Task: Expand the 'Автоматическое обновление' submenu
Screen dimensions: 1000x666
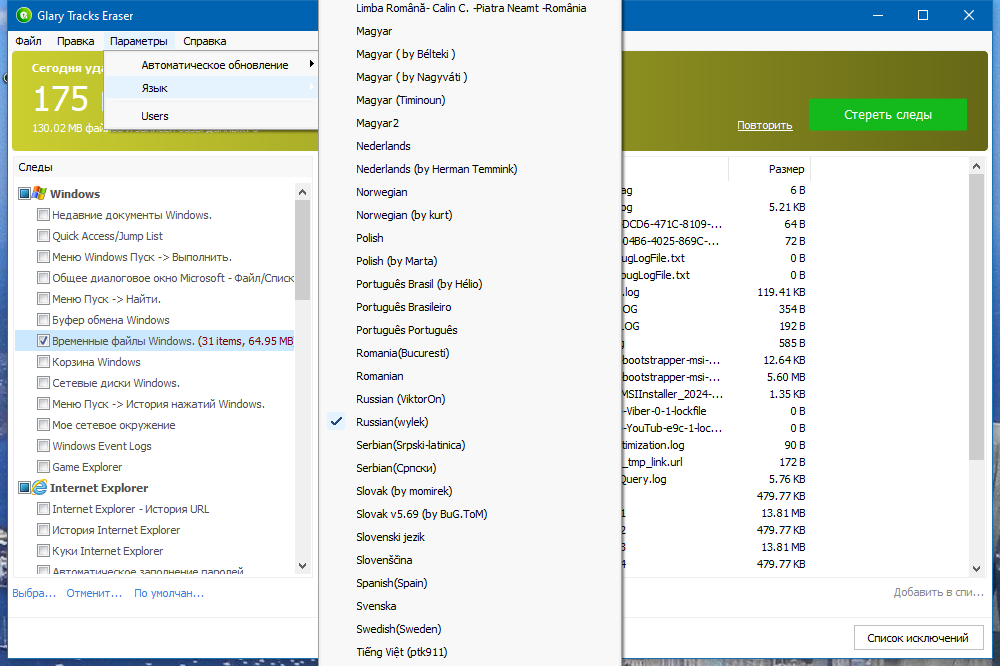Action: pos(211,65)
